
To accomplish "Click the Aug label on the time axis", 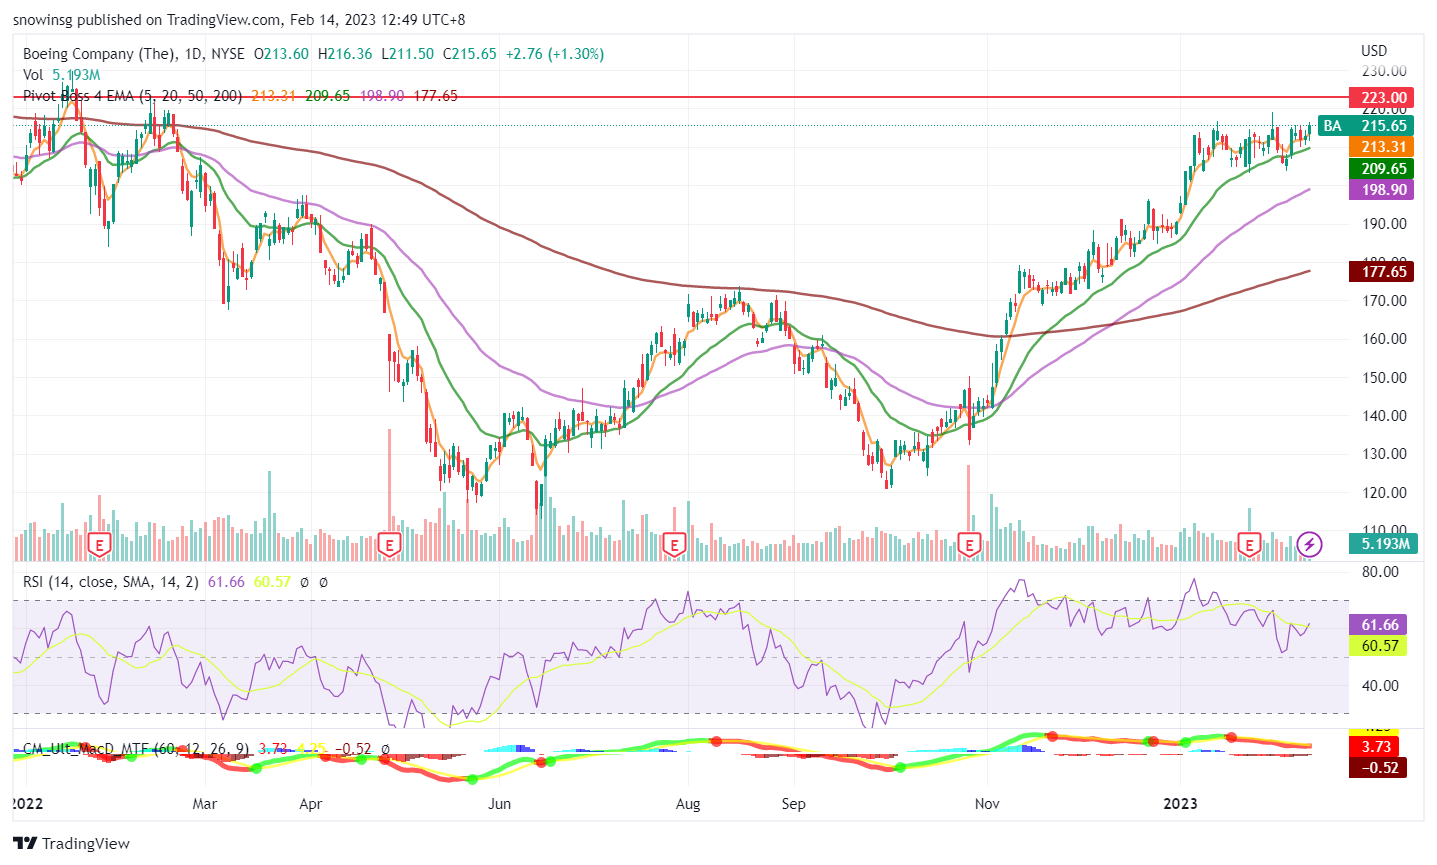I will 688,804.
